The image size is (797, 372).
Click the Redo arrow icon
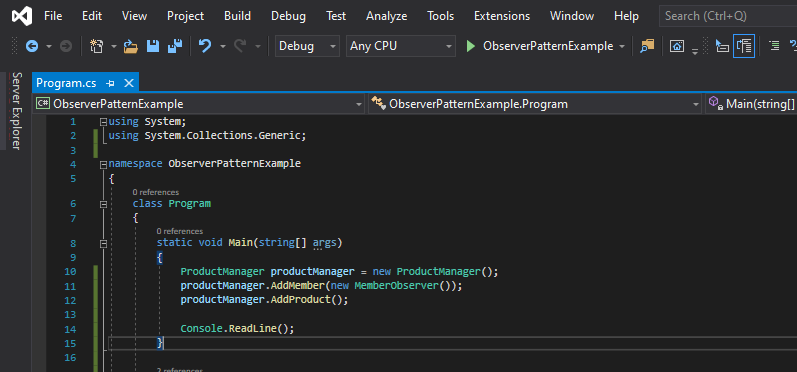[x=240, y=47]
